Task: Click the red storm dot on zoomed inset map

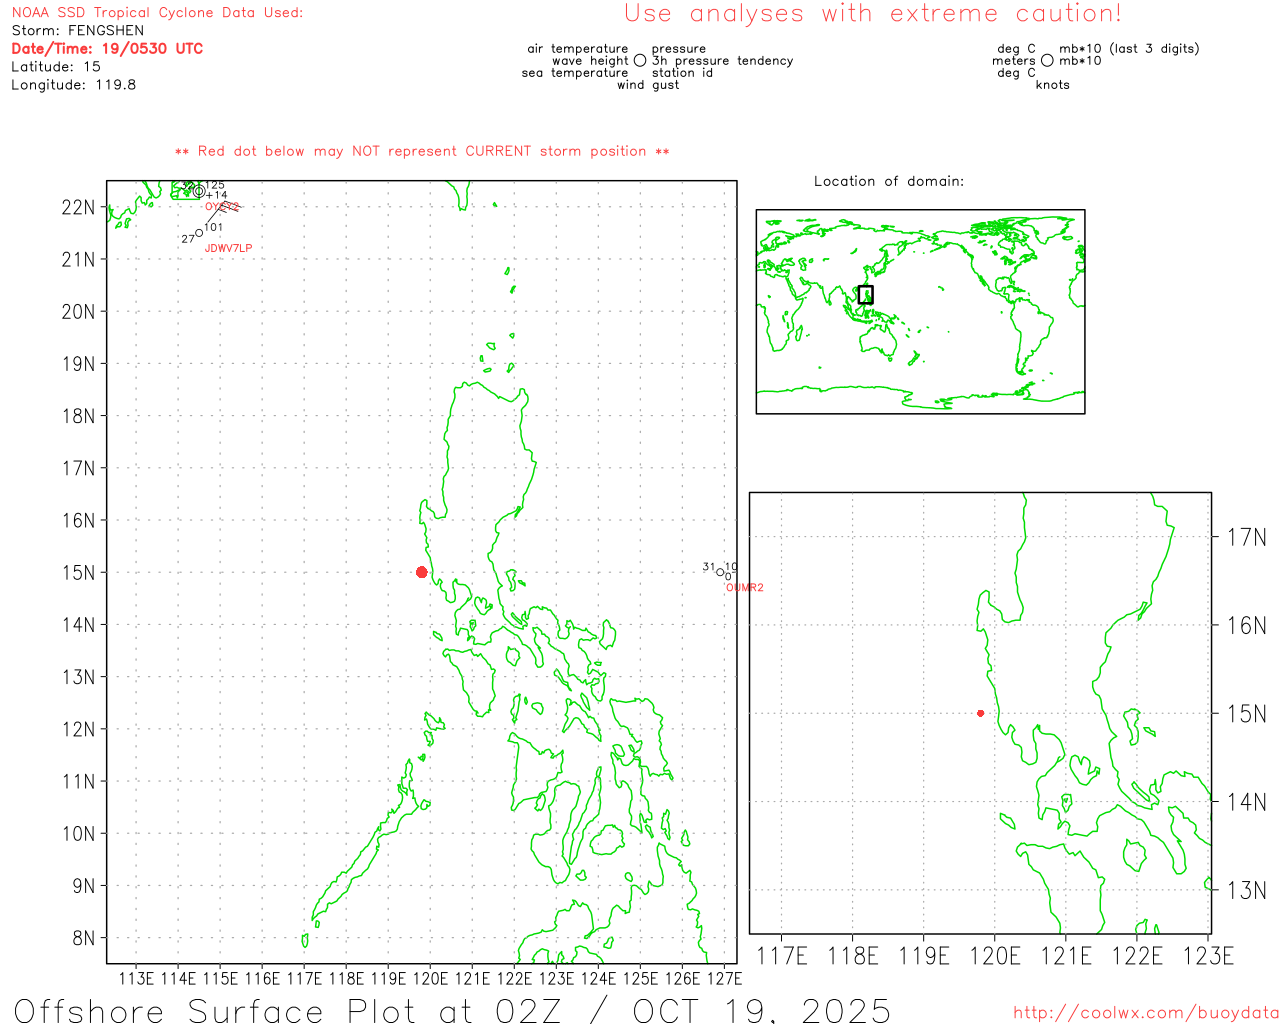Action: pos(980,713)
